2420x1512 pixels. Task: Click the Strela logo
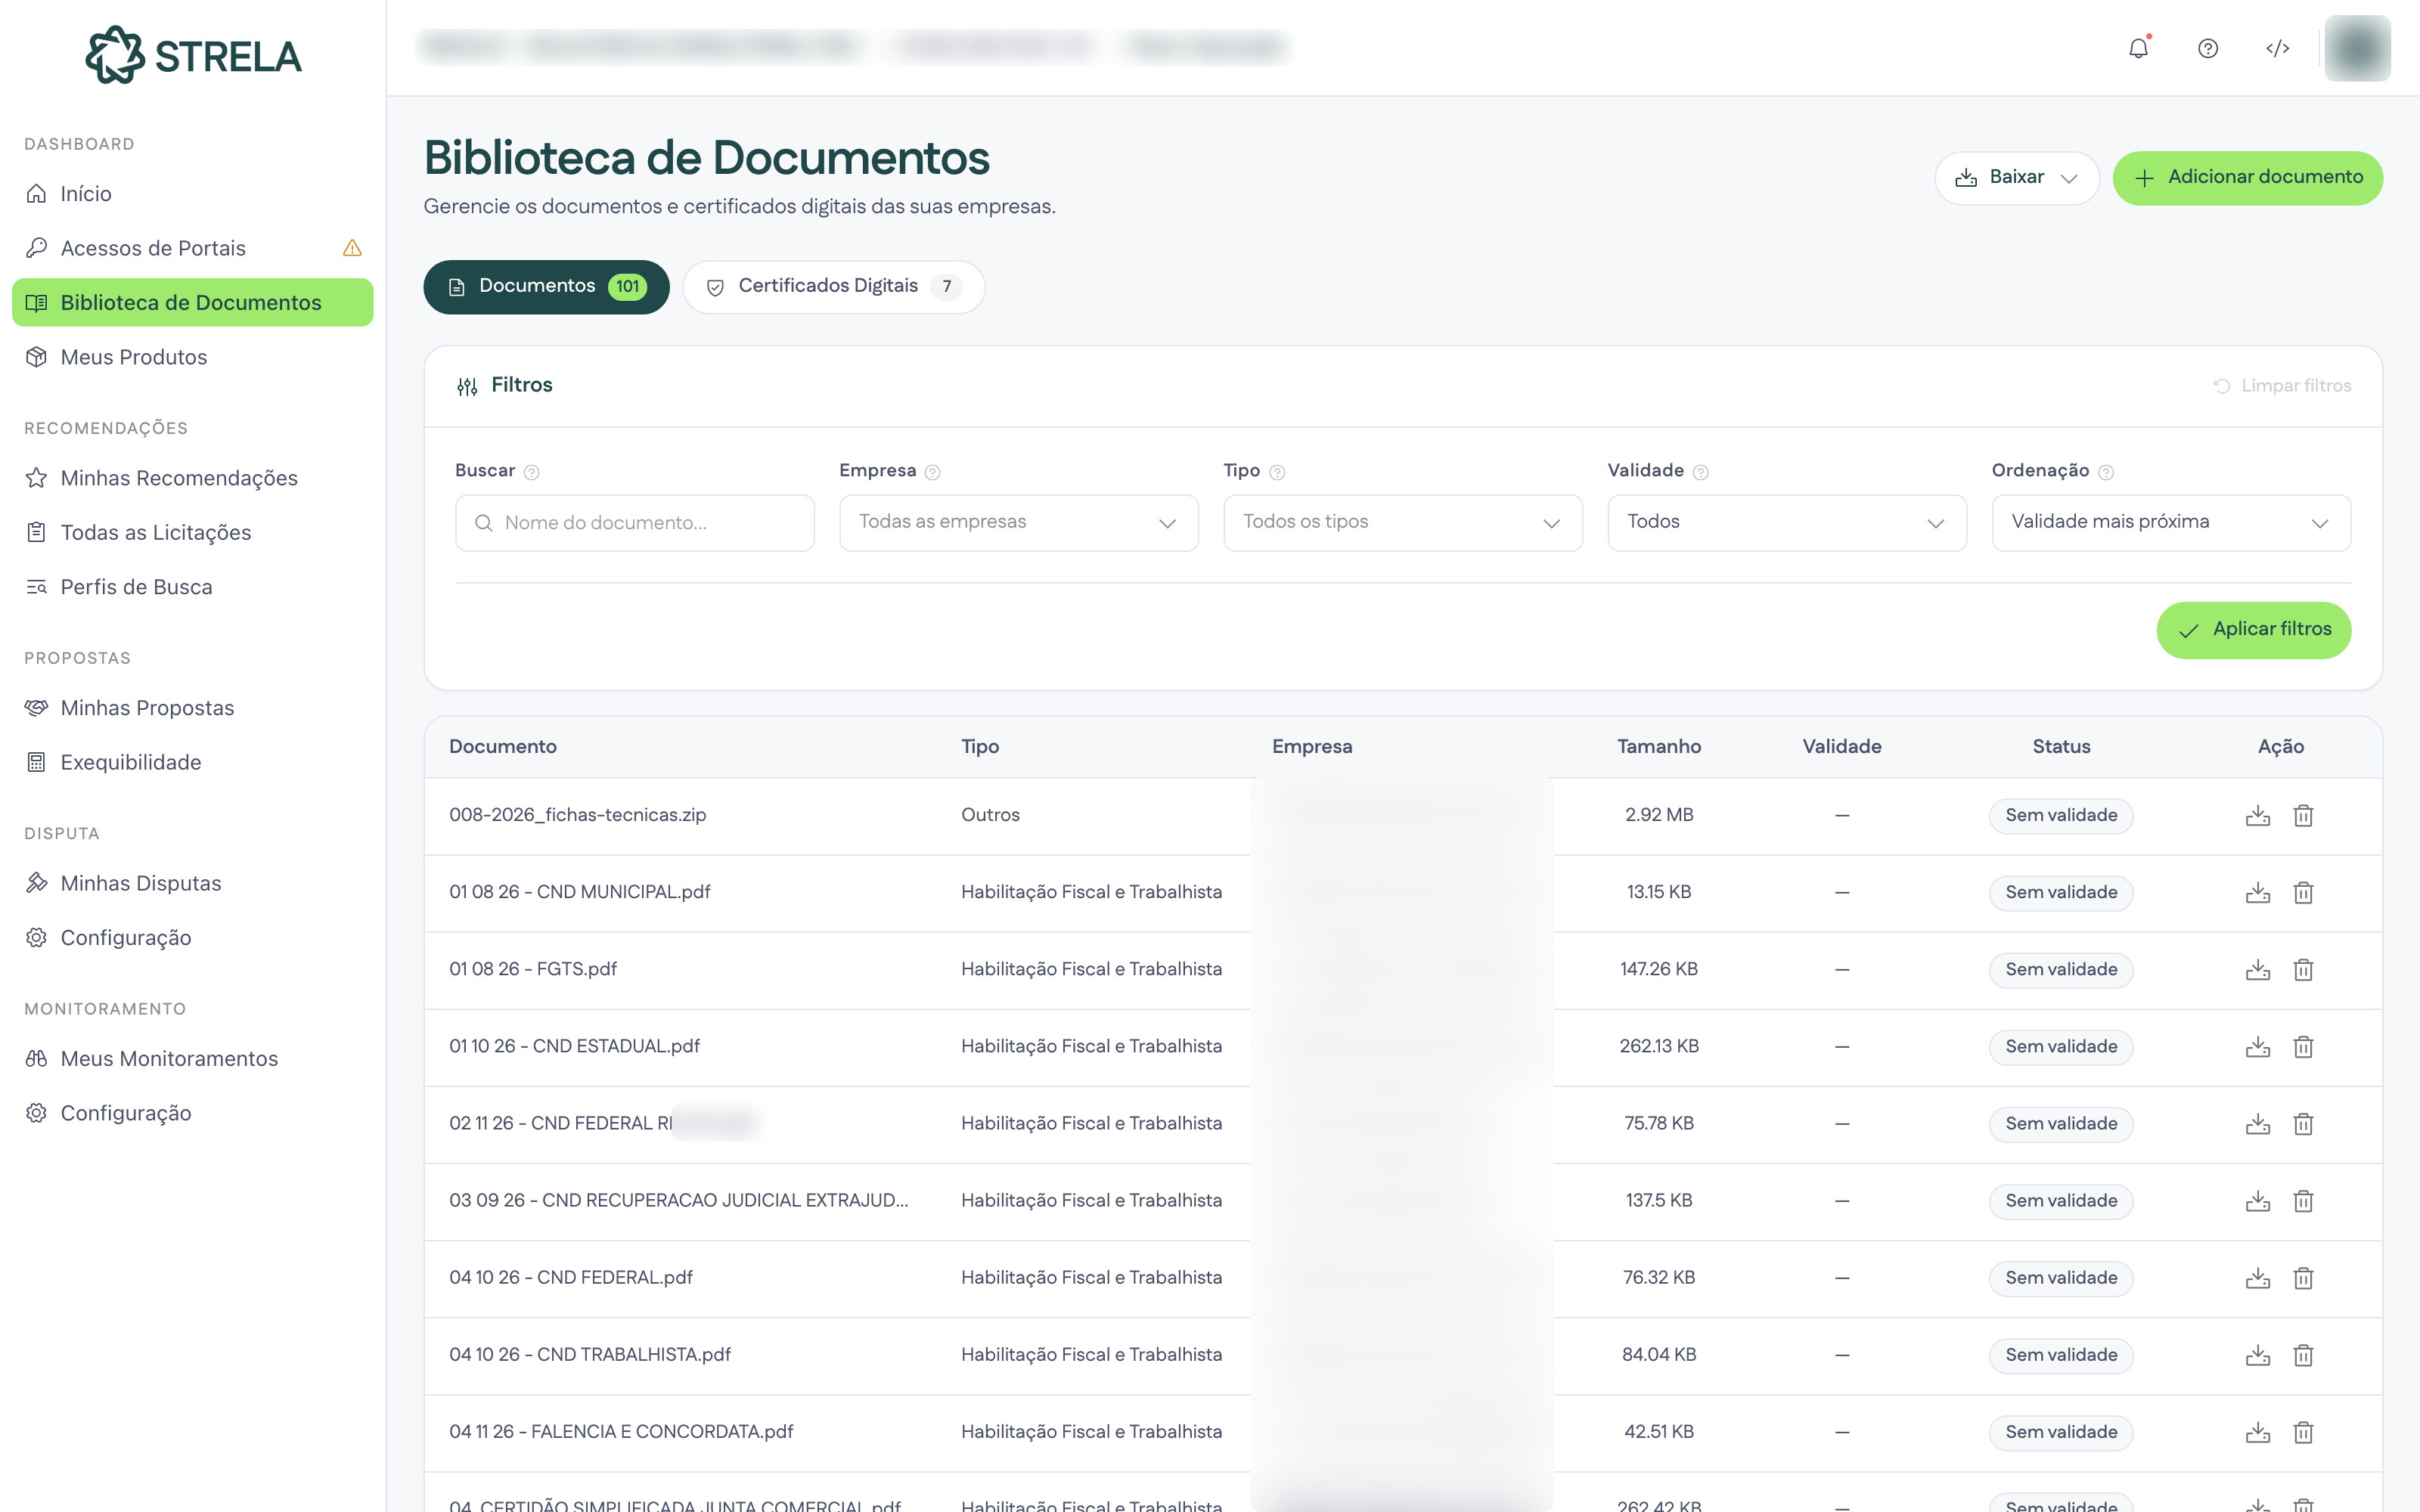pyautogui.click(x=193, y=55)
